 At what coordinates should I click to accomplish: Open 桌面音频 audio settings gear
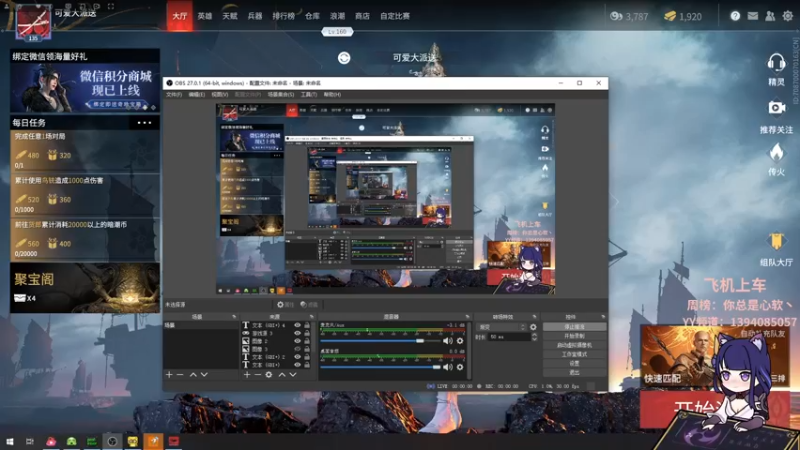460,367
